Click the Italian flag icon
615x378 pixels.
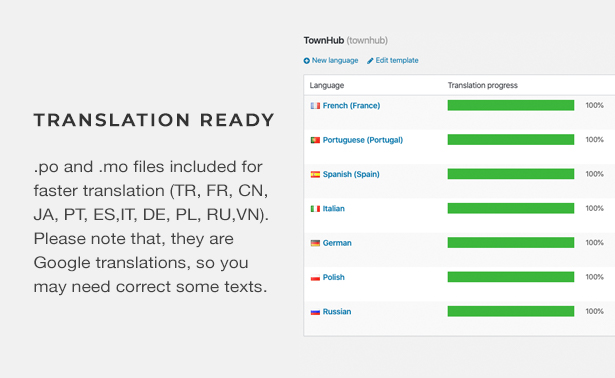[315, 209]
